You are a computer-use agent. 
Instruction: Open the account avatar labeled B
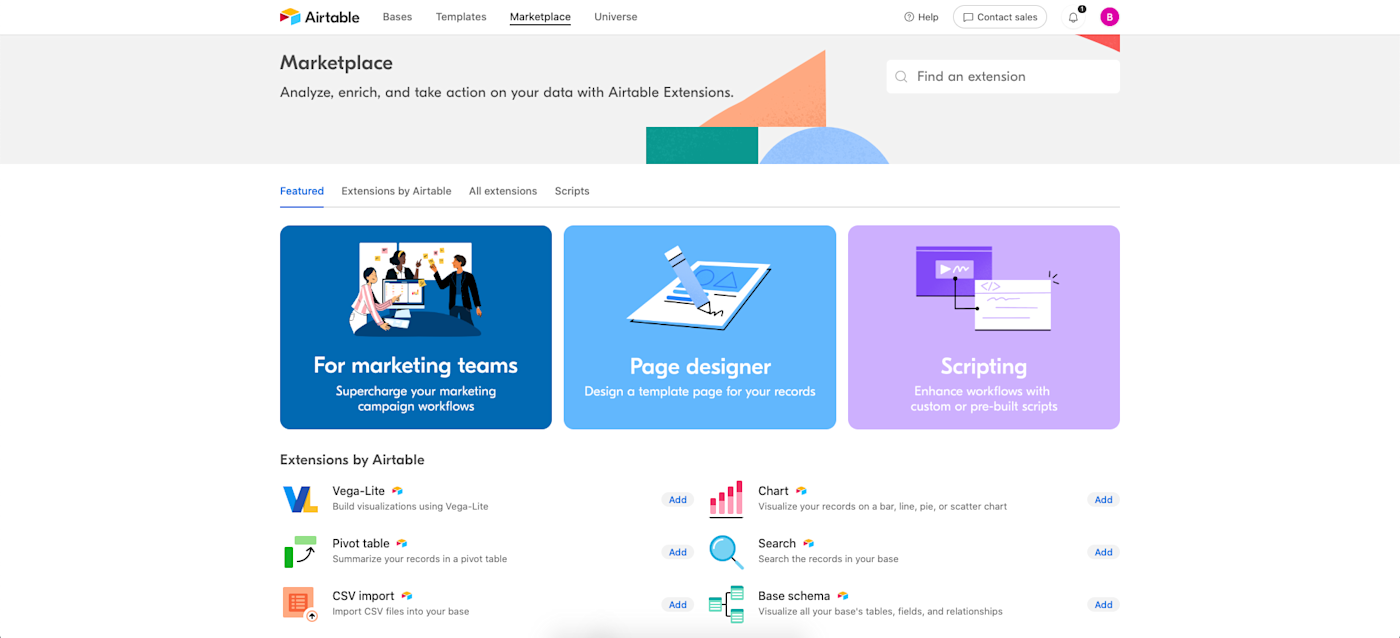tap(1109, 17)
